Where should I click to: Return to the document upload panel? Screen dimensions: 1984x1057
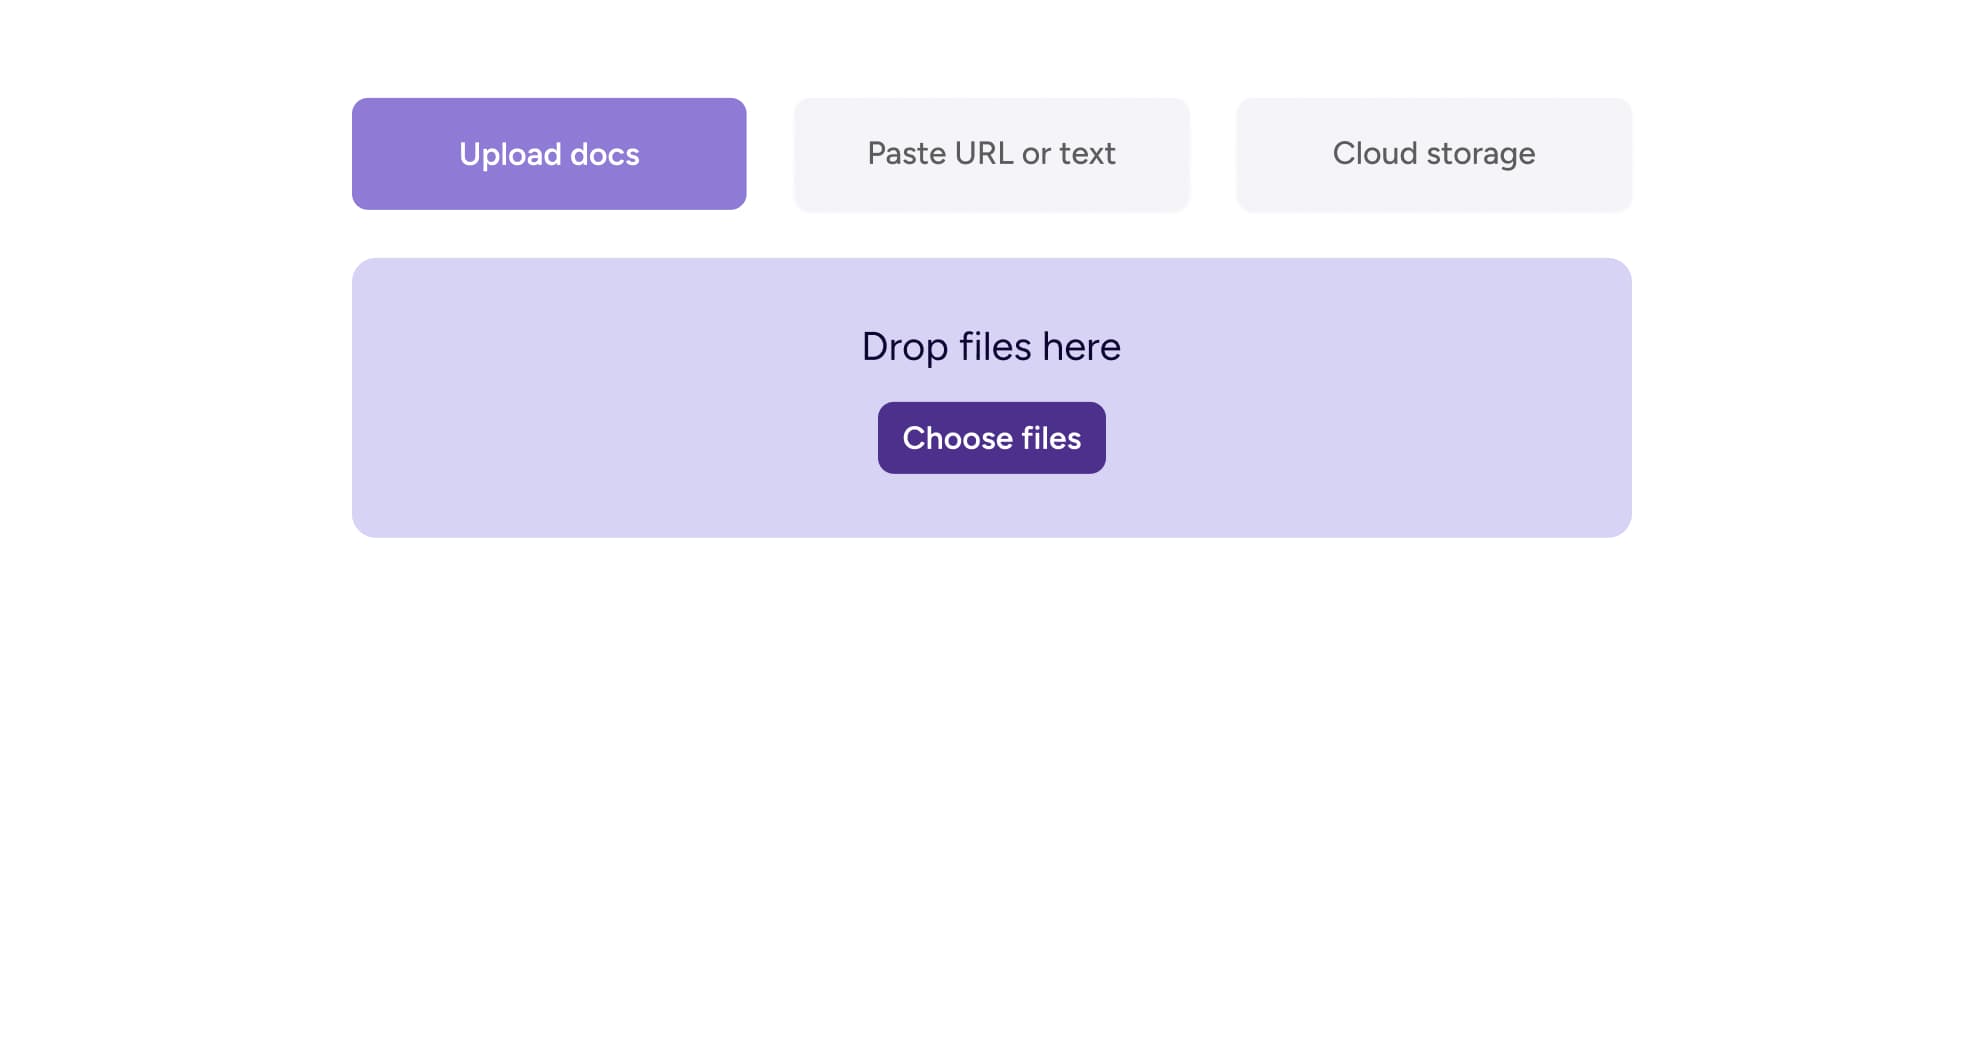pyautogui.click(x=549, y=154)
